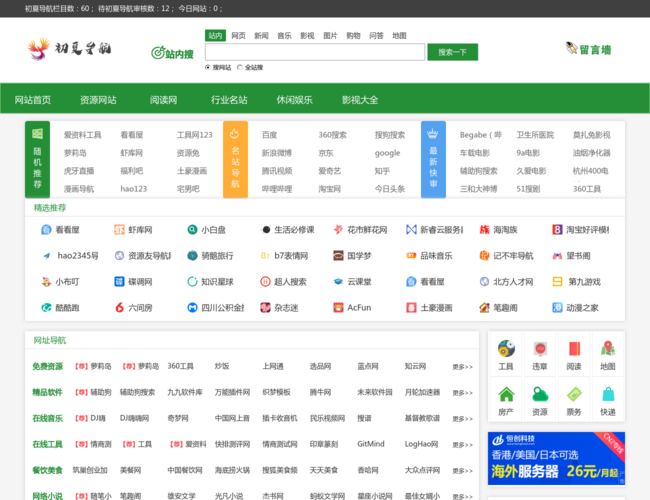This screenshot has width=650, height=500.
Task: Switch to the 音乐 search tab
Action: pos(284,36)
